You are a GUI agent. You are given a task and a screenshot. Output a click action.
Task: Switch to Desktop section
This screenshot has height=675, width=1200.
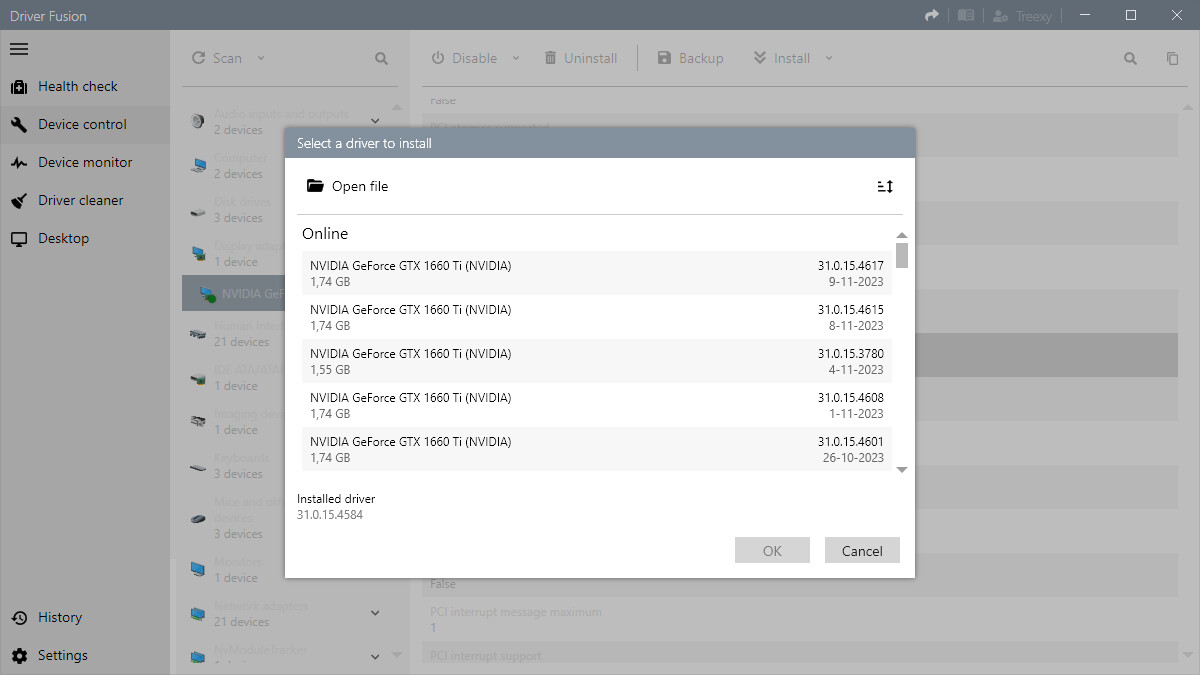point(63,239)
